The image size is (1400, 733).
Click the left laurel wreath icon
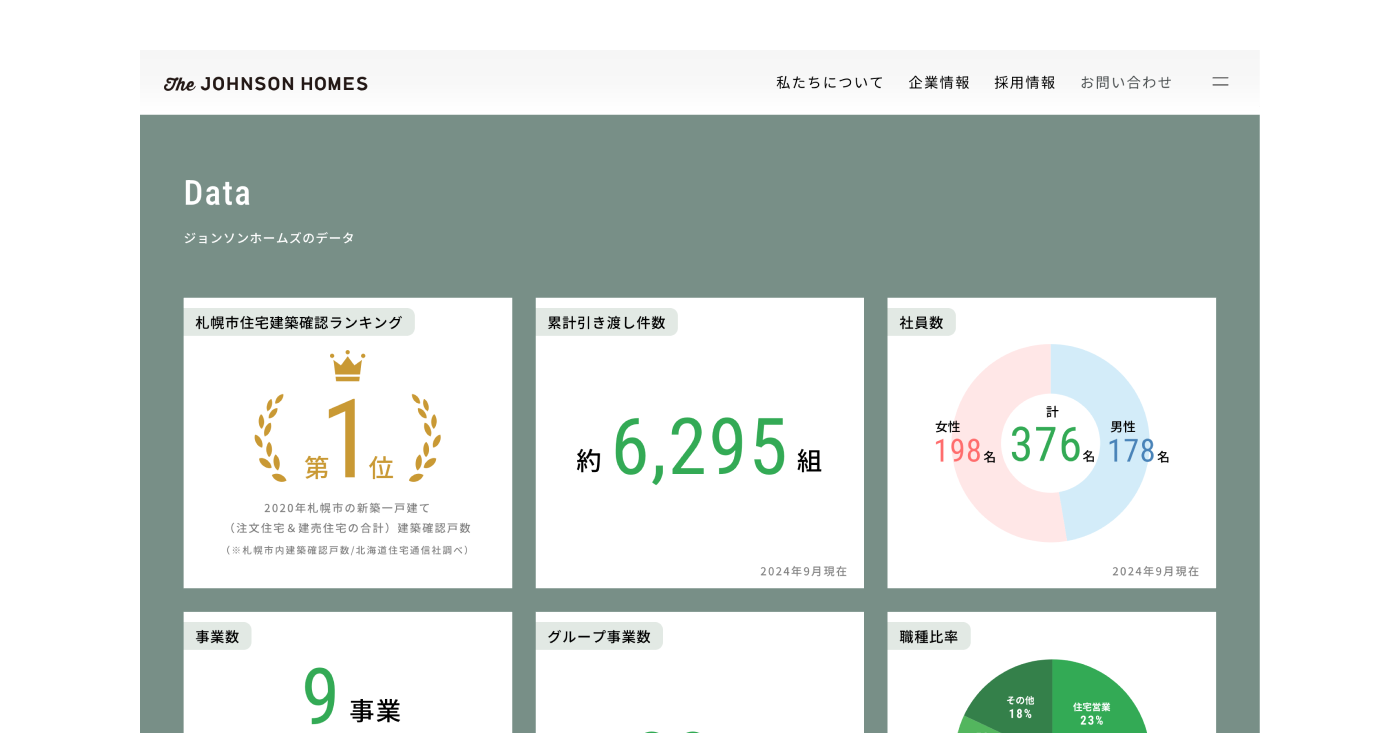point(270,438)
